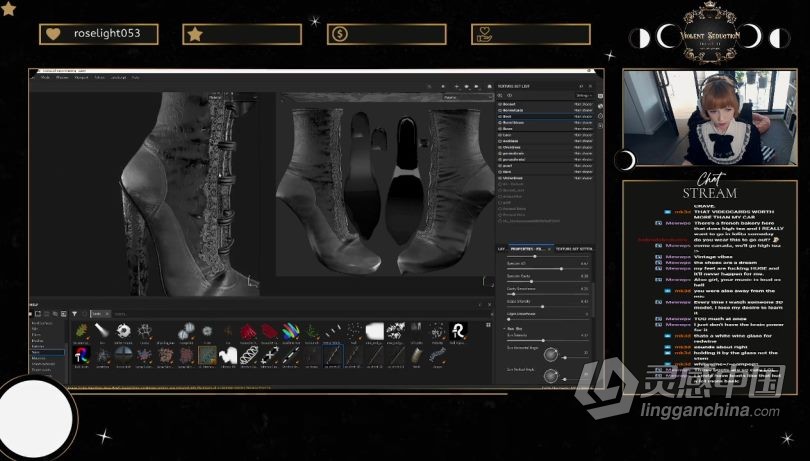Open the top icon in right dock strip
810x461 pixels.
coord(600,96)
